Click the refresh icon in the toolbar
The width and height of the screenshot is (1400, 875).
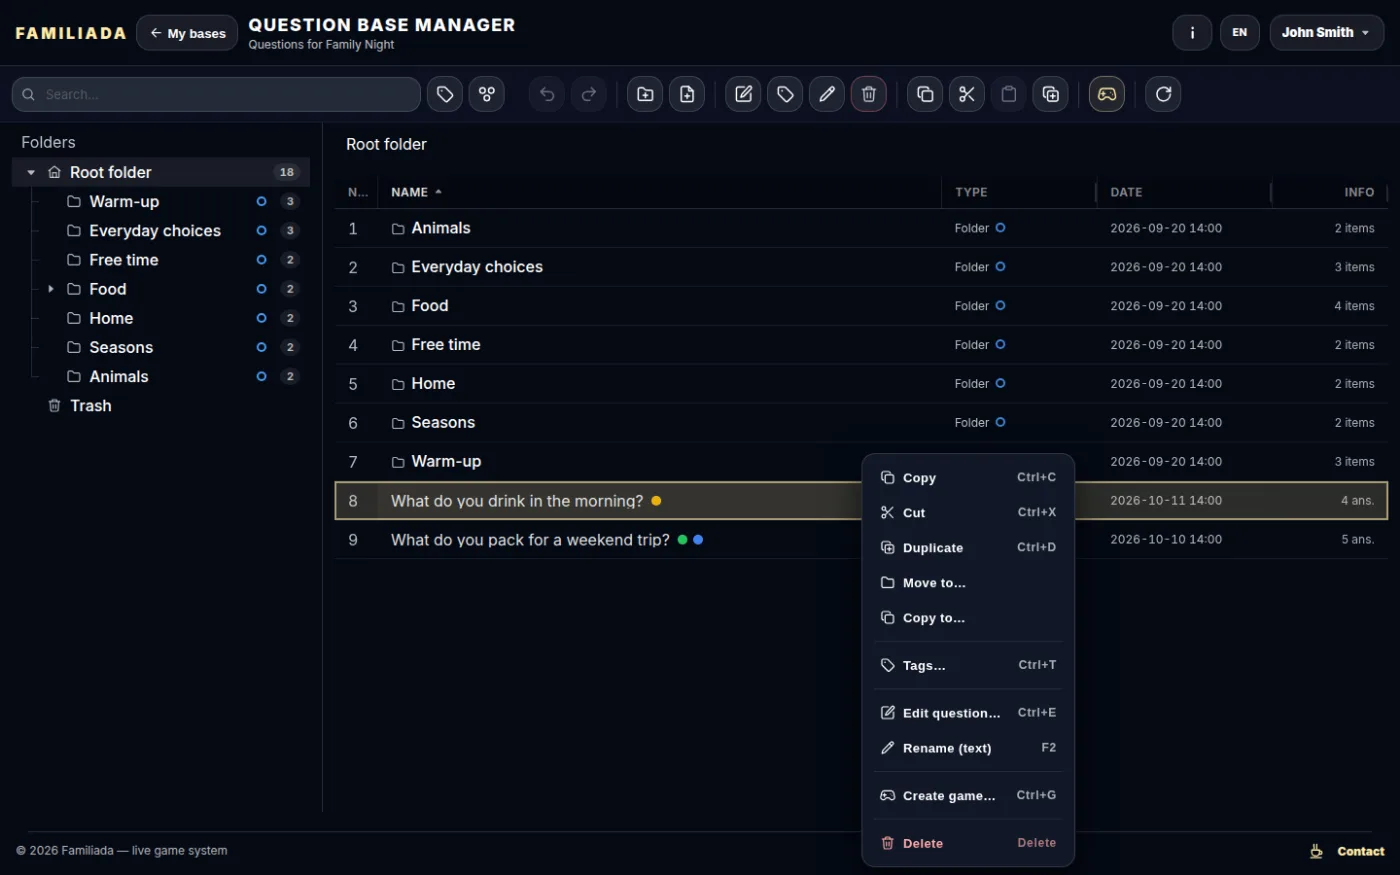pyautogui.click(x=1163, y=94)
